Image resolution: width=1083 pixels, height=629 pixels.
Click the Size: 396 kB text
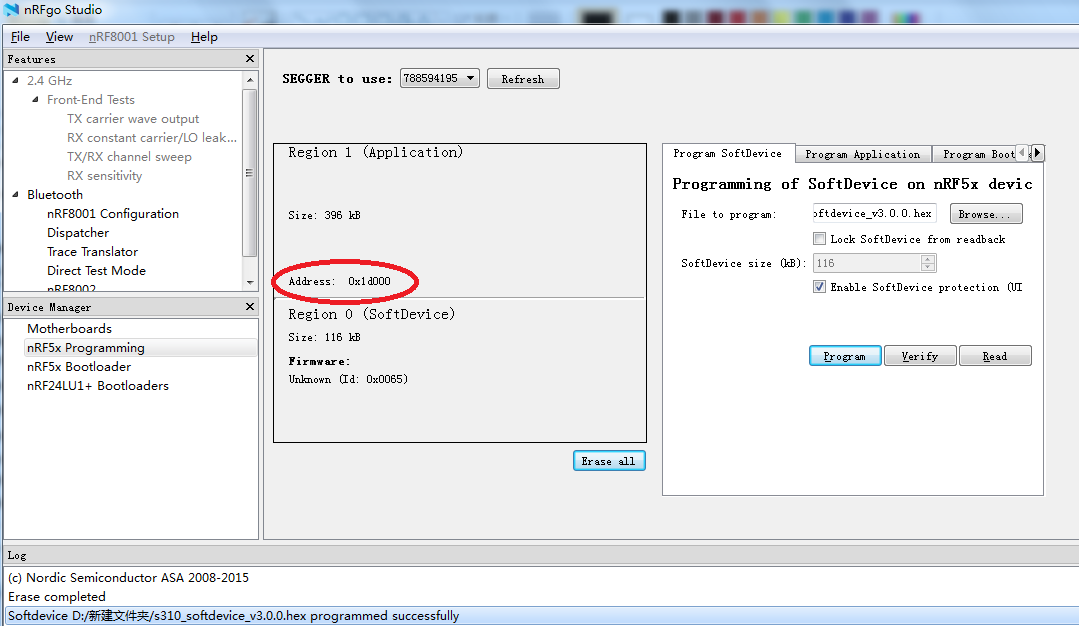tap(324, 215)
